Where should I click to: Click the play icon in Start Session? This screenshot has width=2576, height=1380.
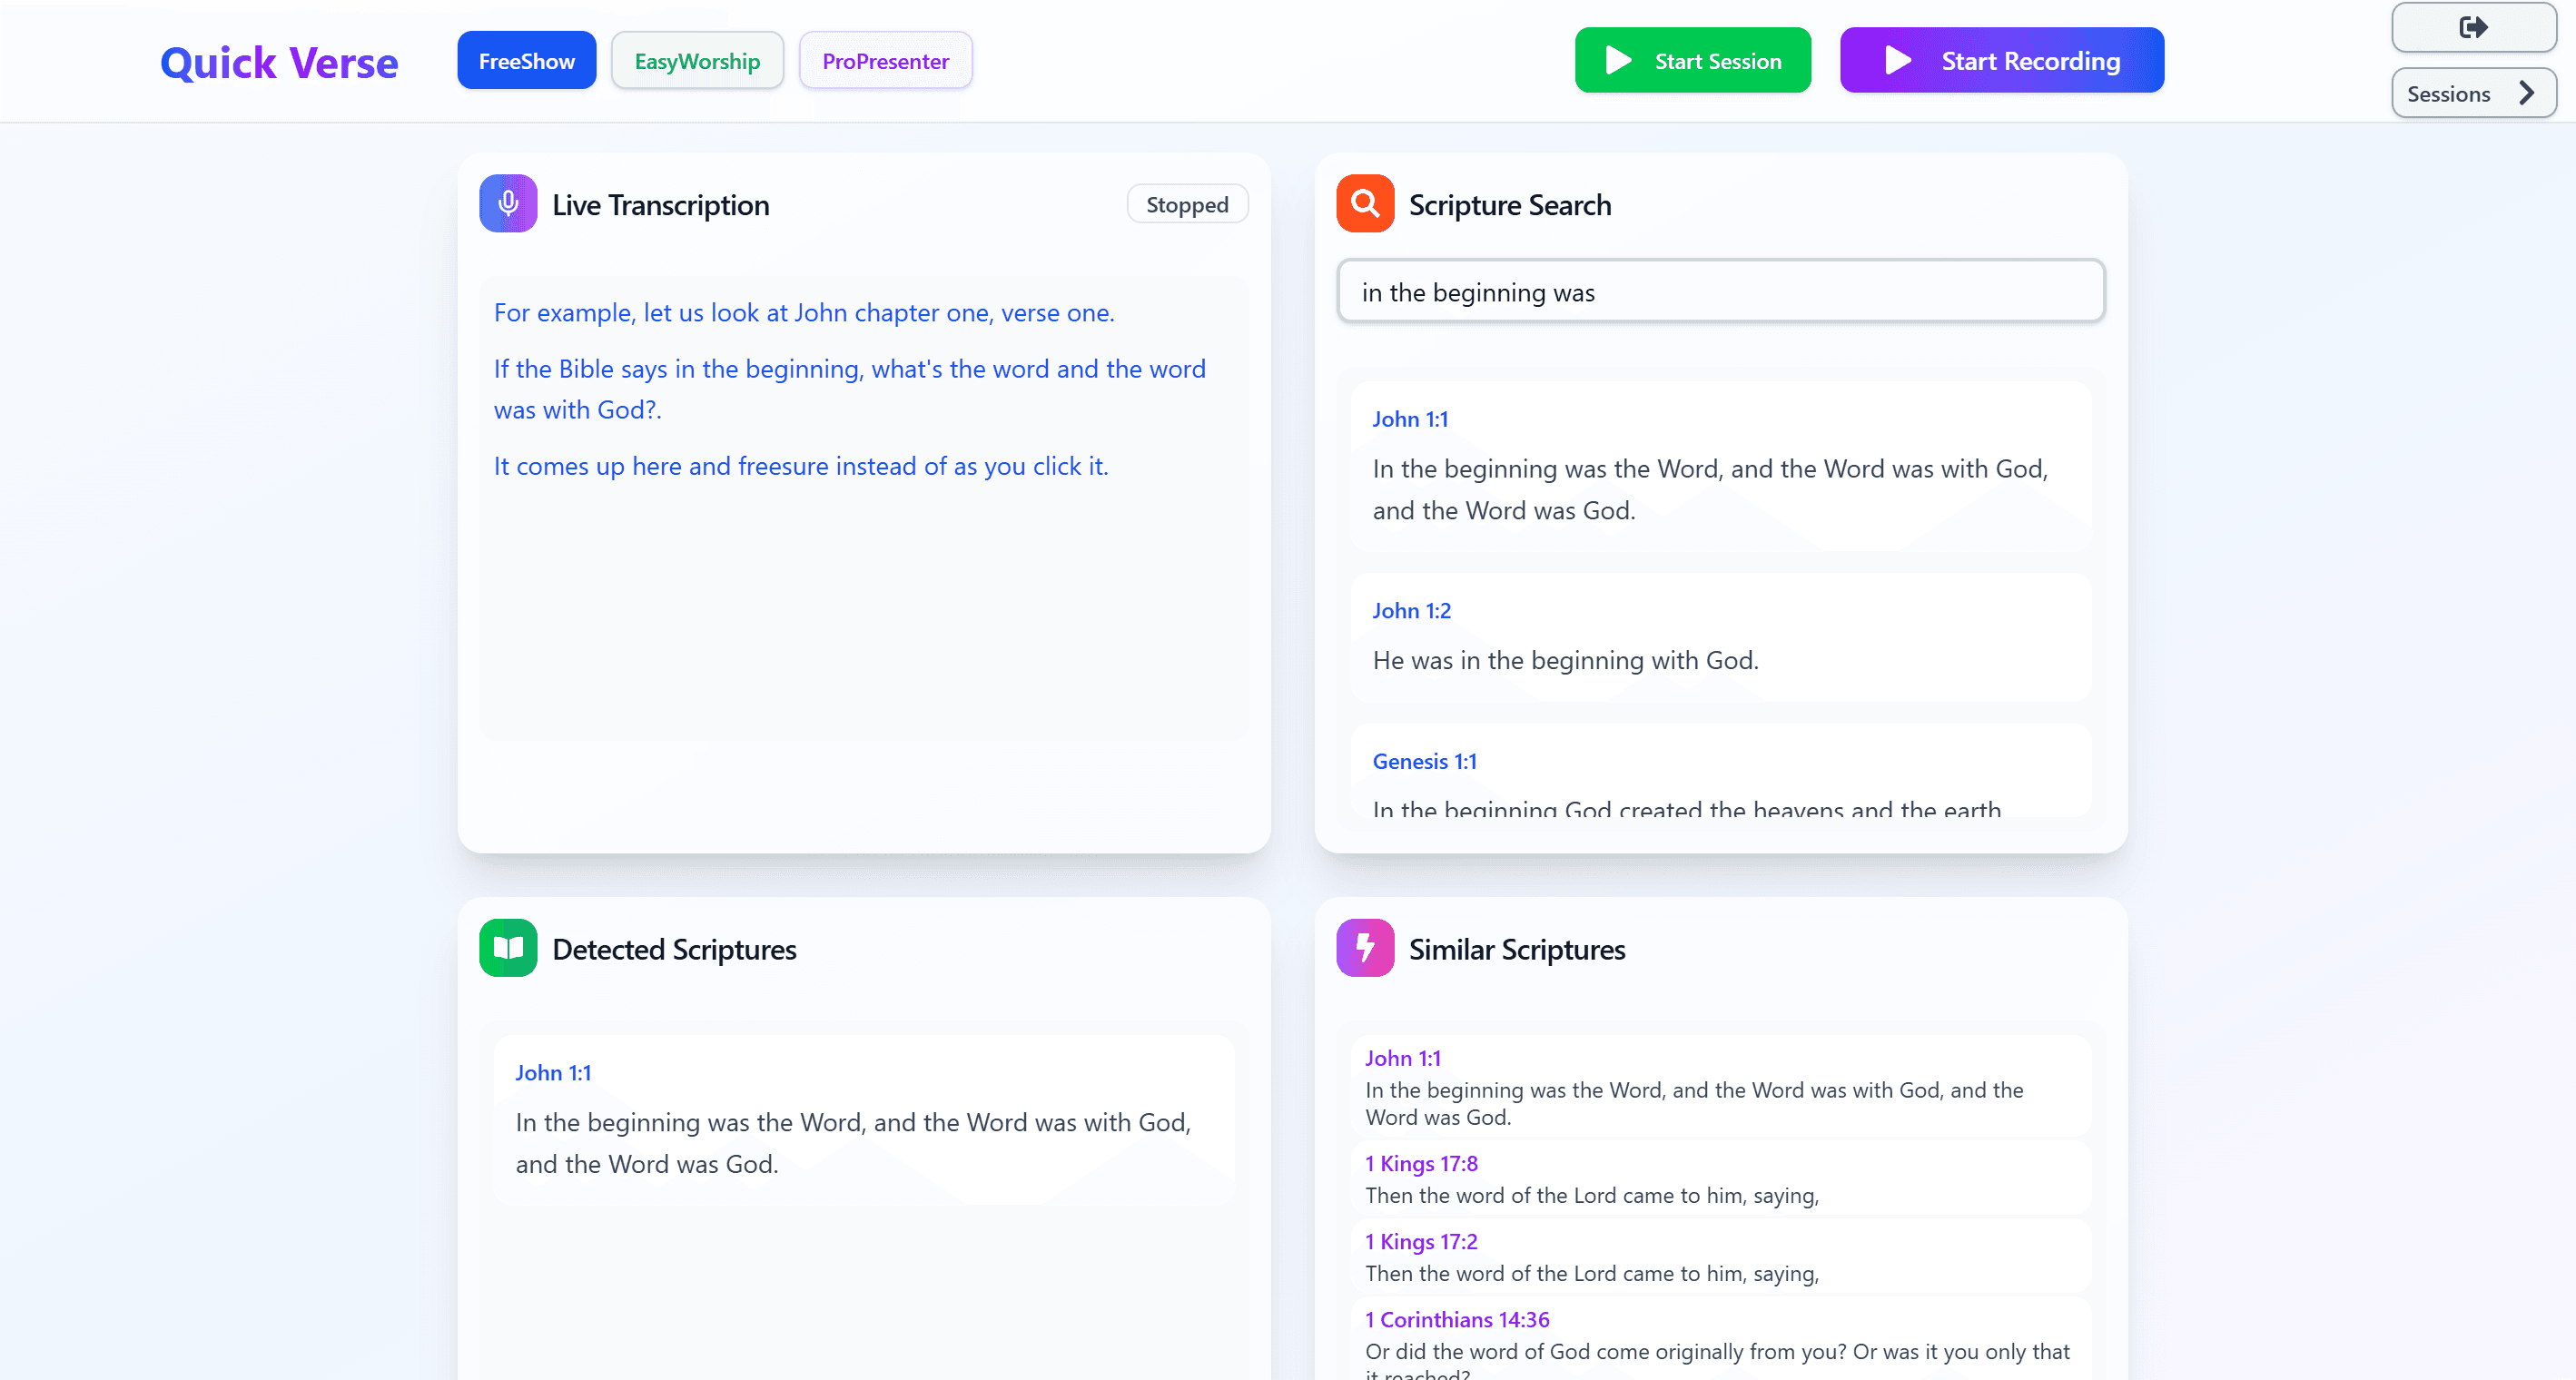point(1618,61)
